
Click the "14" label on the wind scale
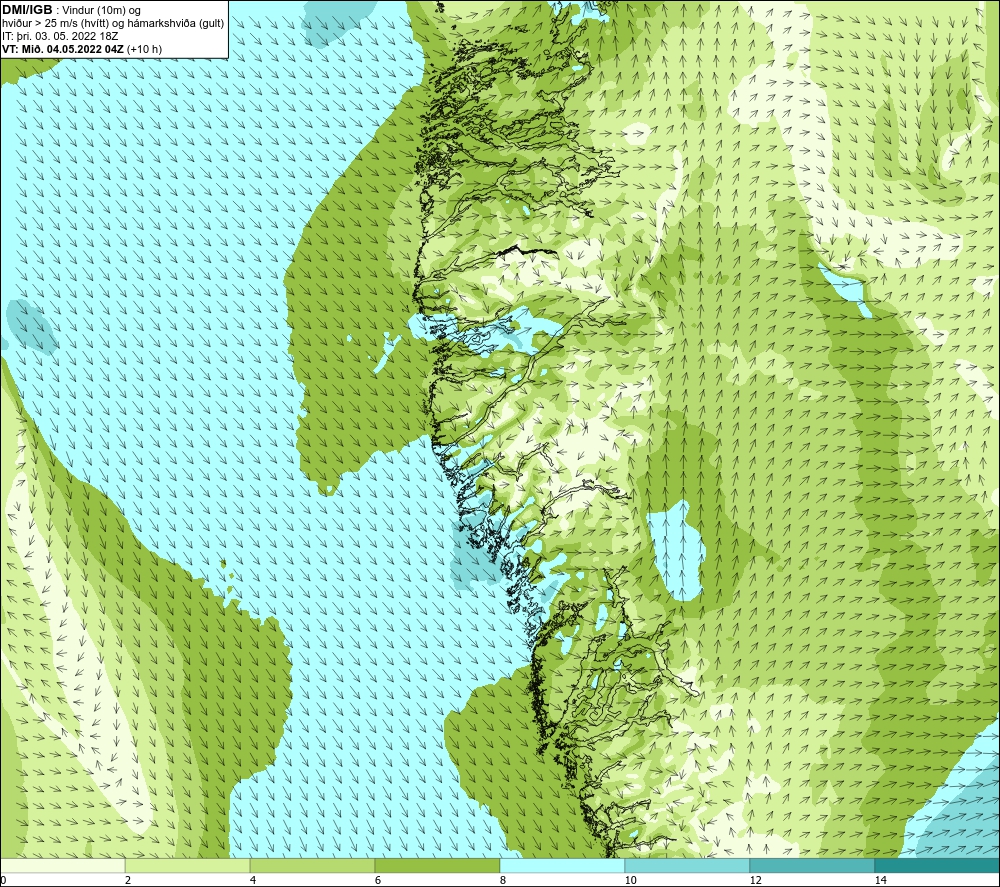880,880
